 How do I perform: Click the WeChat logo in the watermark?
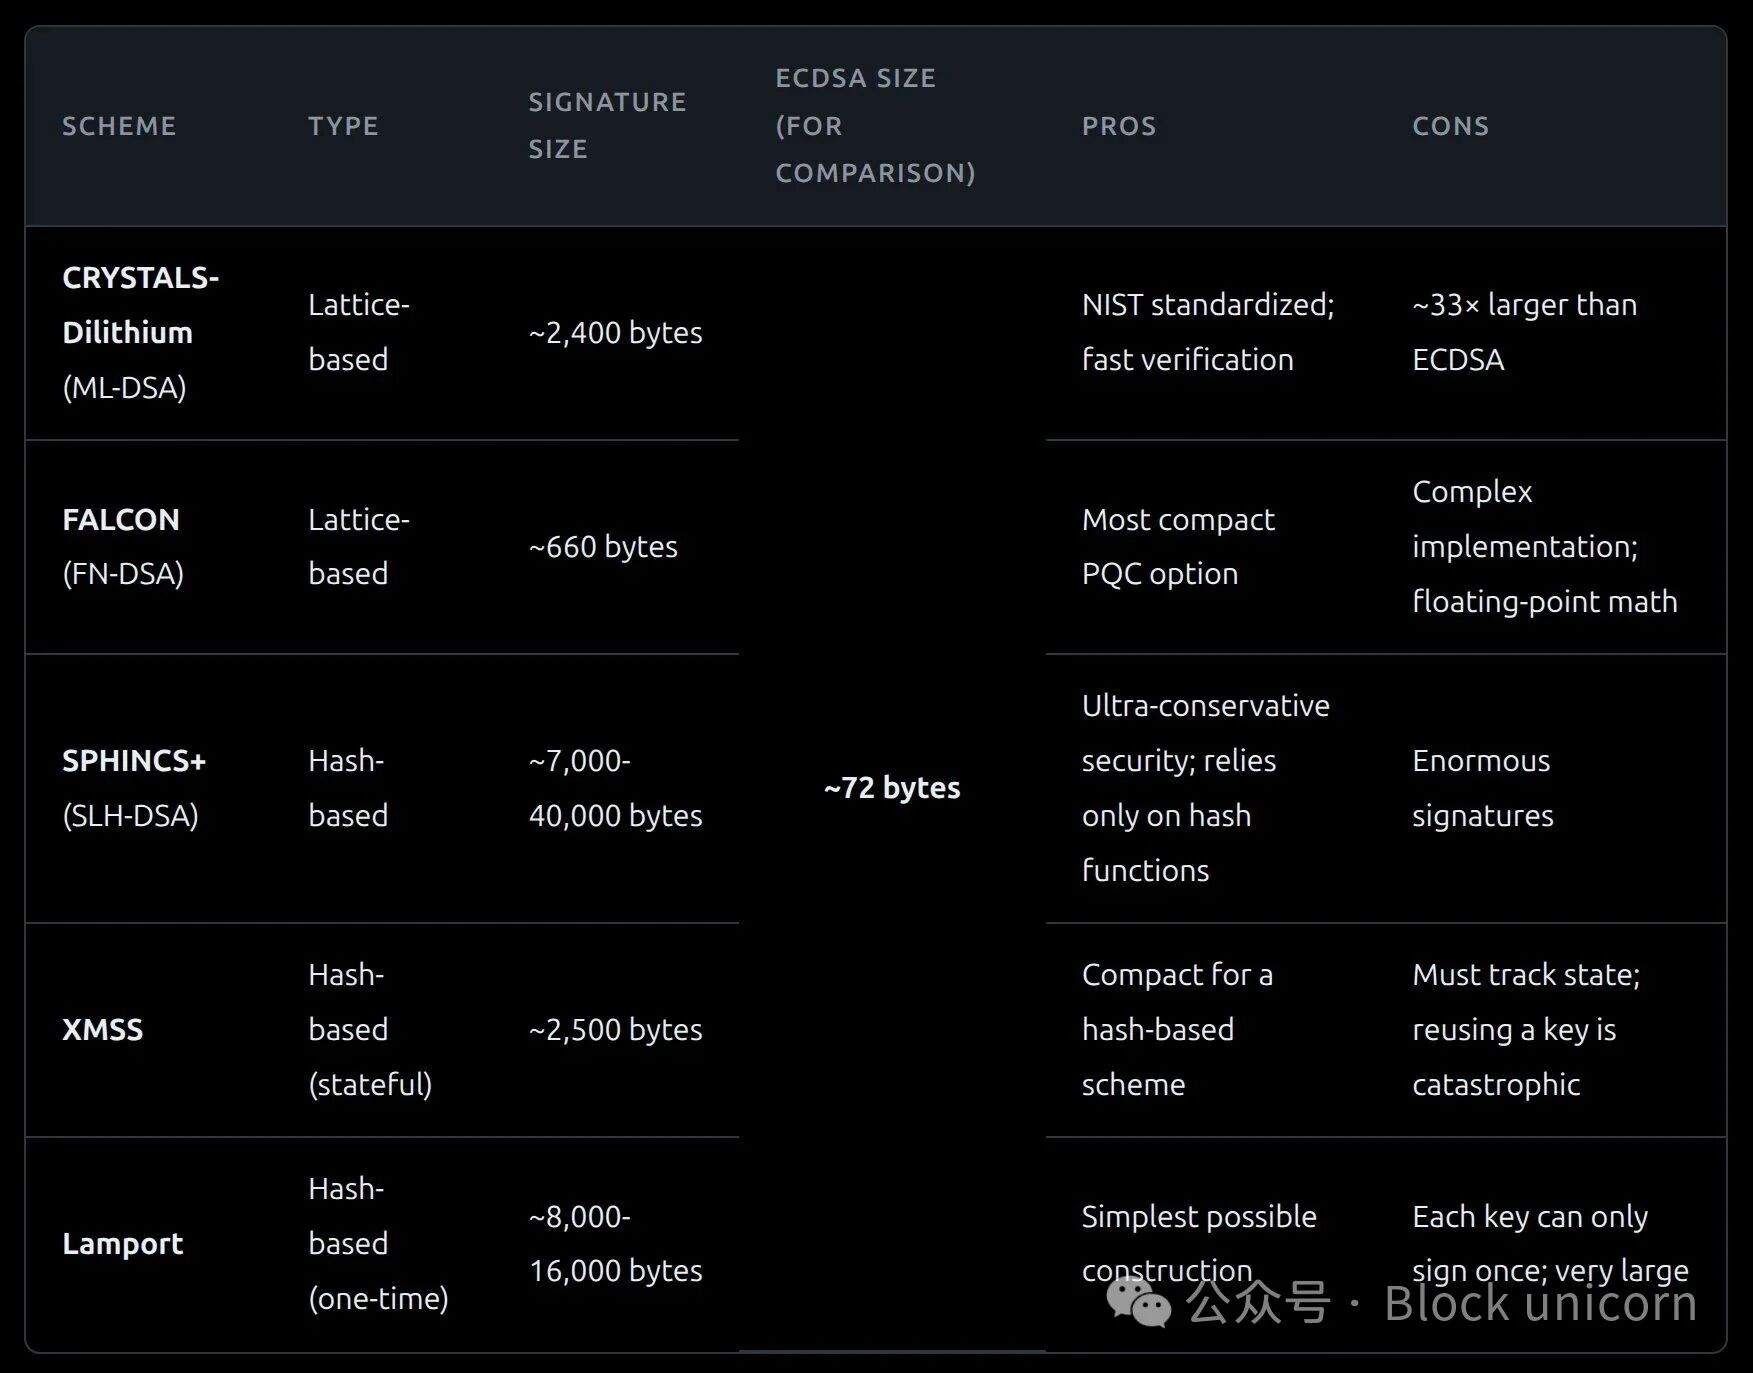point(1138,1303)
